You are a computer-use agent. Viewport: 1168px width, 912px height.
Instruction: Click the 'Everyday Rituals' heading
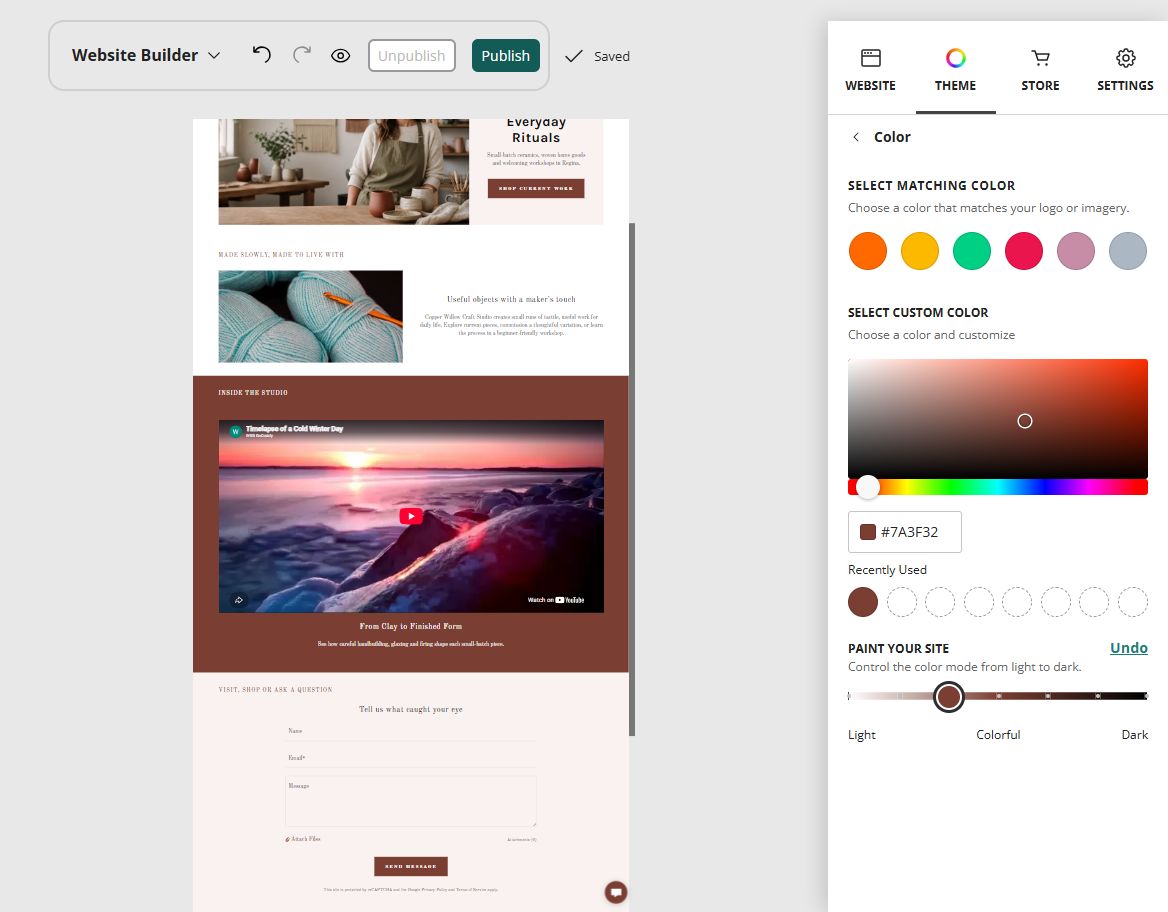tap(536, 130)
